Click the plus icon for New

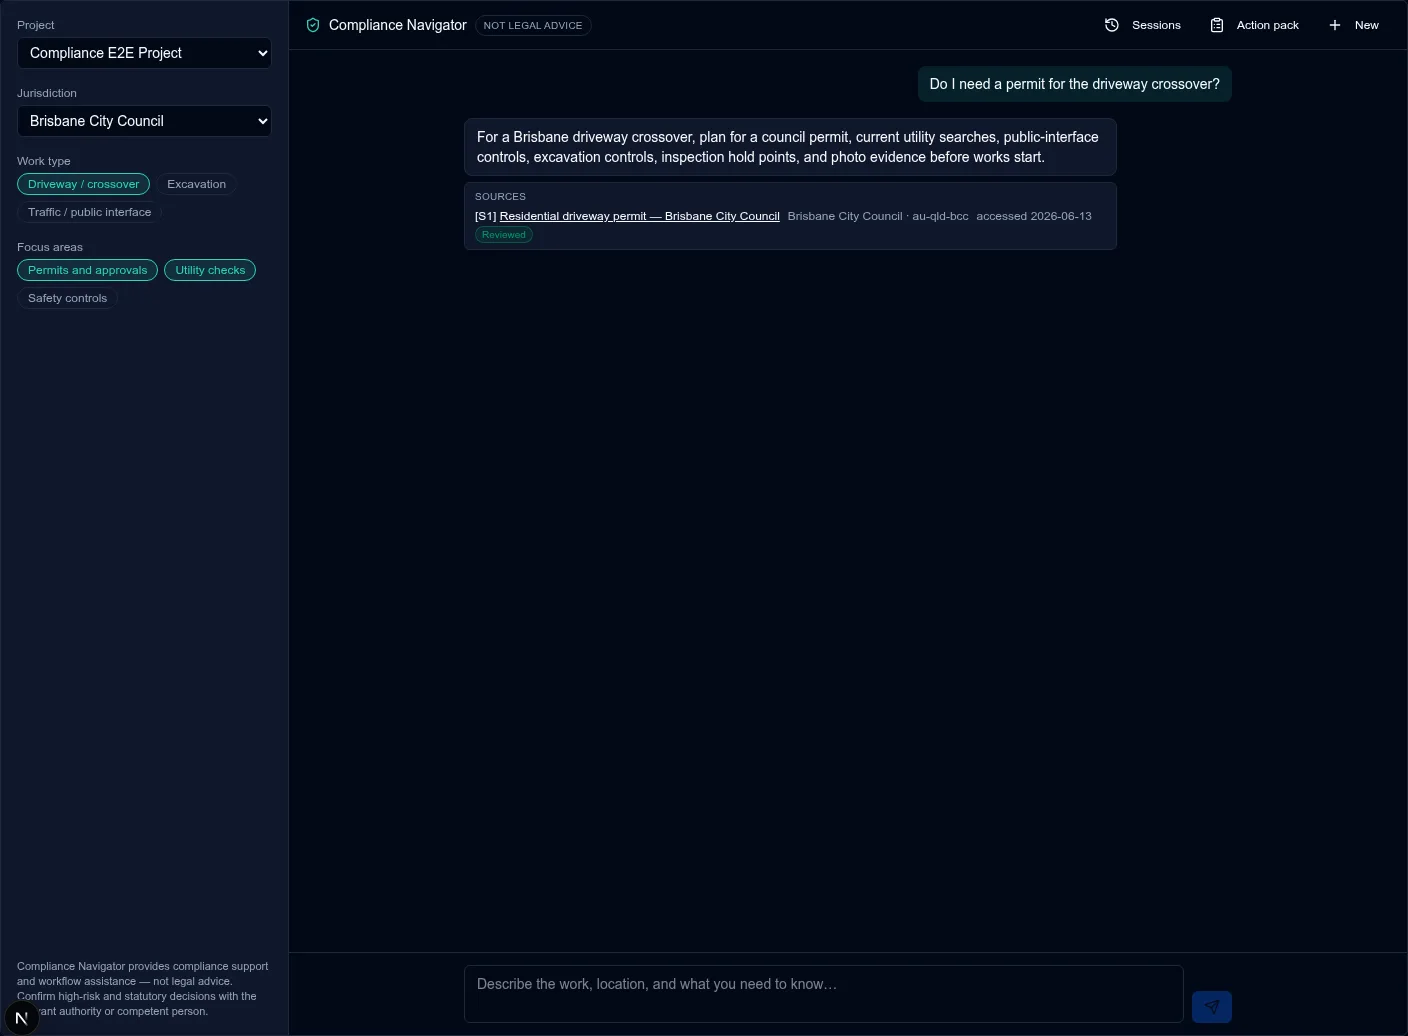(1335, 25)
